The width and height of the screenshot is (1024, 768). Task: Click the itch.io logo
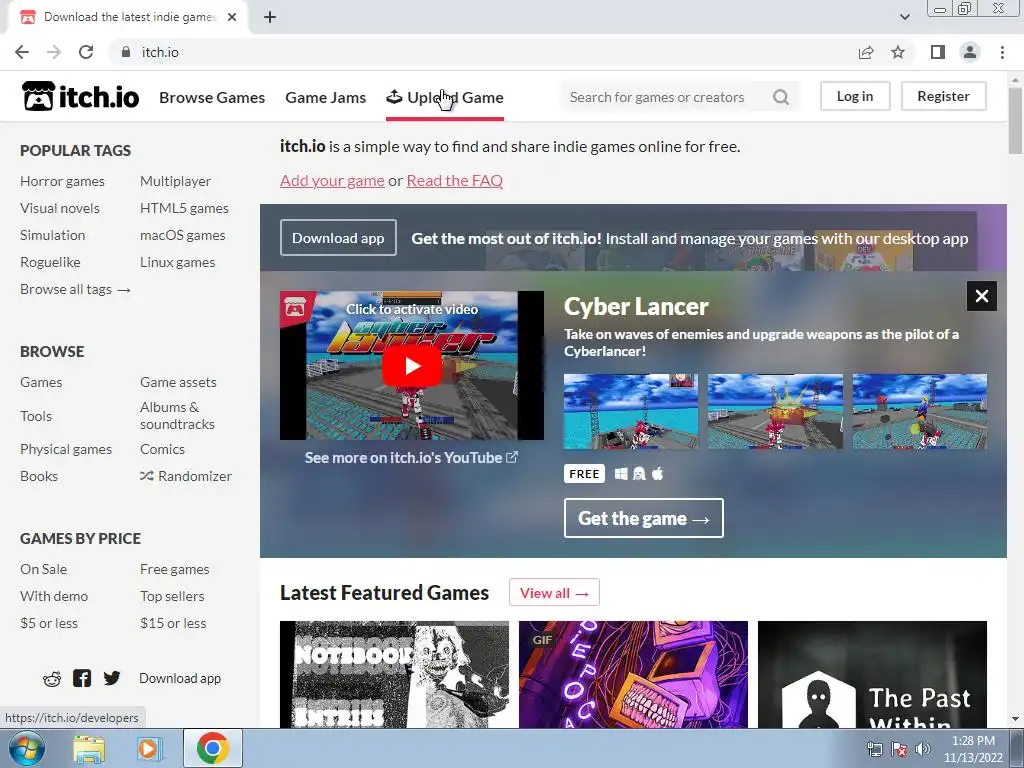(x=81, y=97)
